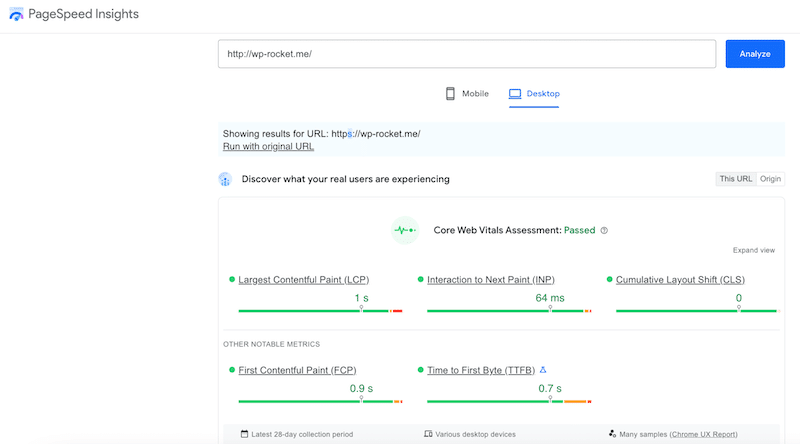Click the Analyze button
The width and height of the screenshot is (800, 444).
pyautogui.click(x=755, y=54)
